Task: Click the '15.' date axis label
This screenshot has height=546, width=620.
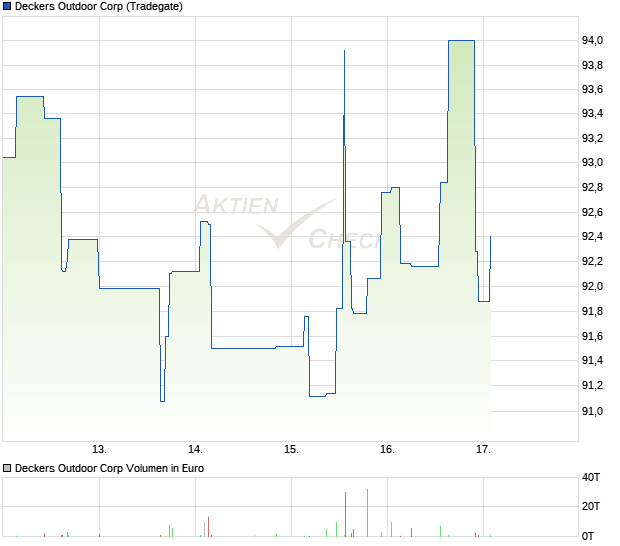Action: 291,450
